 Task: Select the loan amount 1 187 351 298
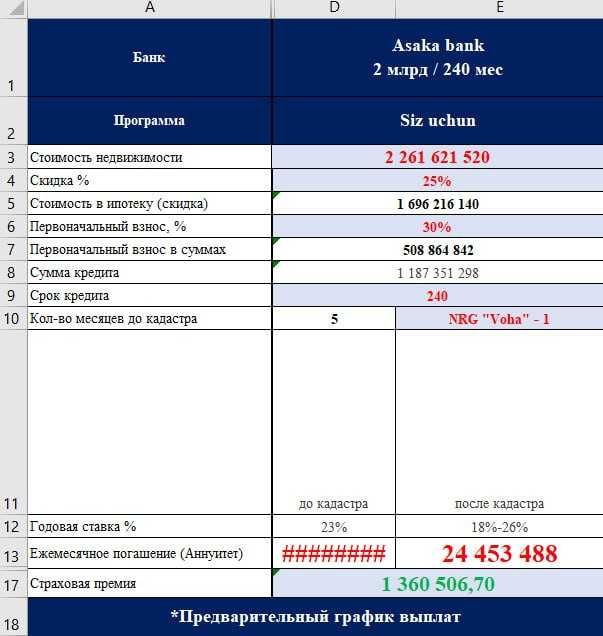pyautogui.click(x=438, y=272)
